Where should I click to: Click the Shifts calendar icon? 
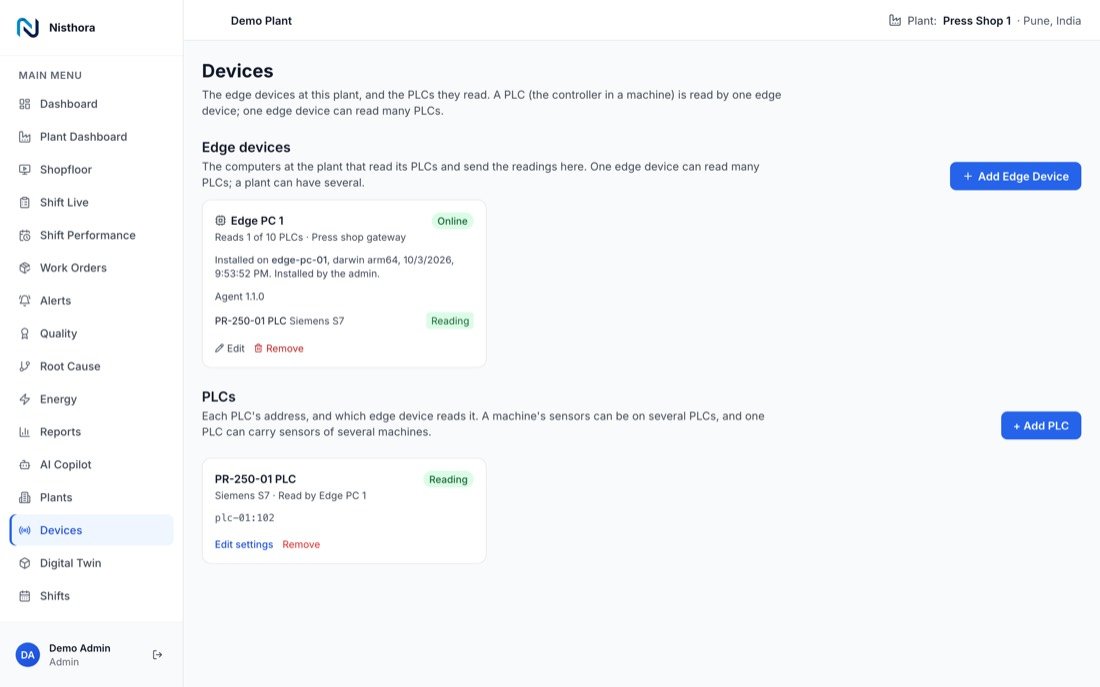25,596
